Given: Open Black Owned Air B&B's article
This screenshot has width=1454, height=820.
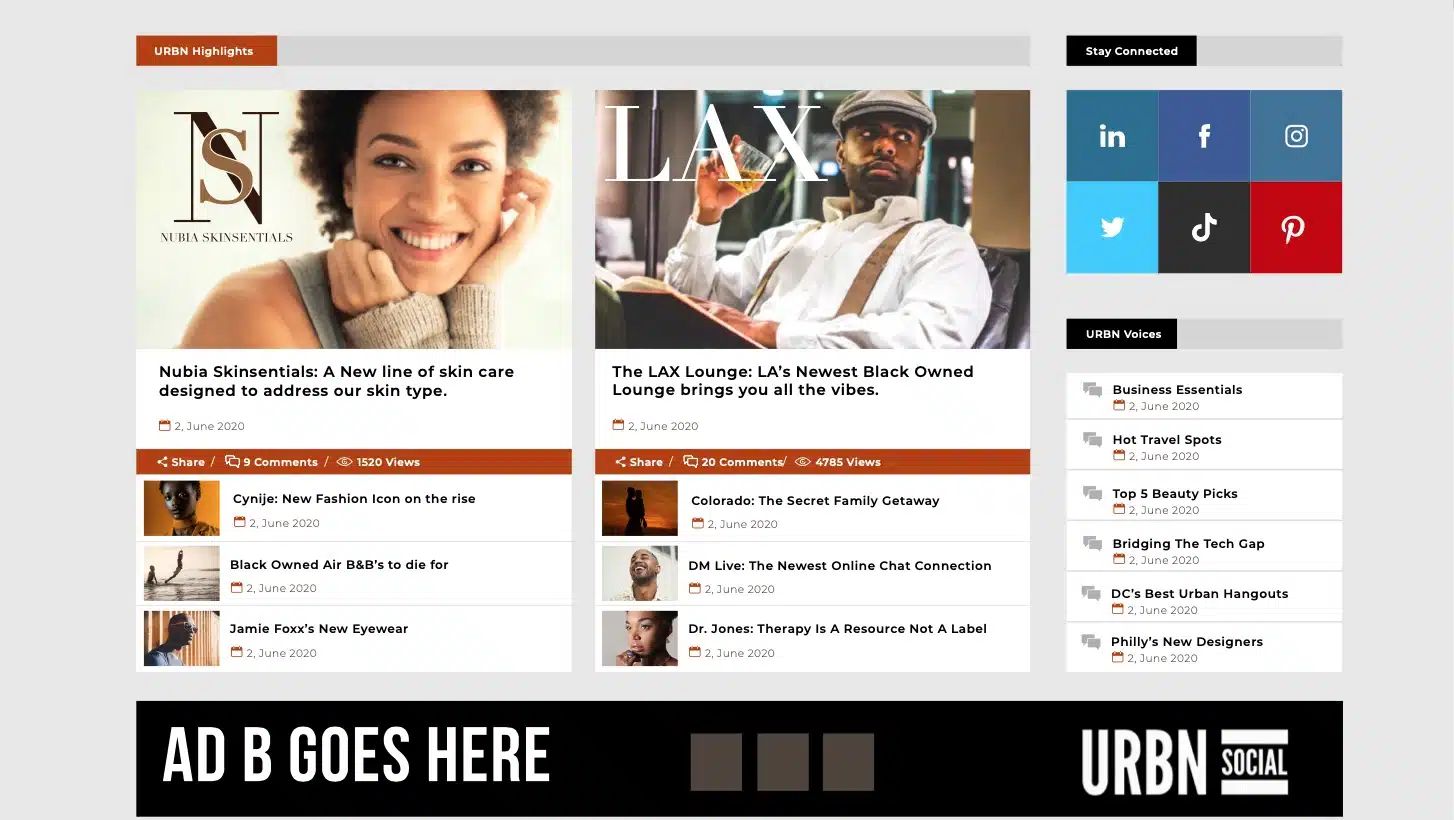Looking at the screenshot, I should 339,565.
